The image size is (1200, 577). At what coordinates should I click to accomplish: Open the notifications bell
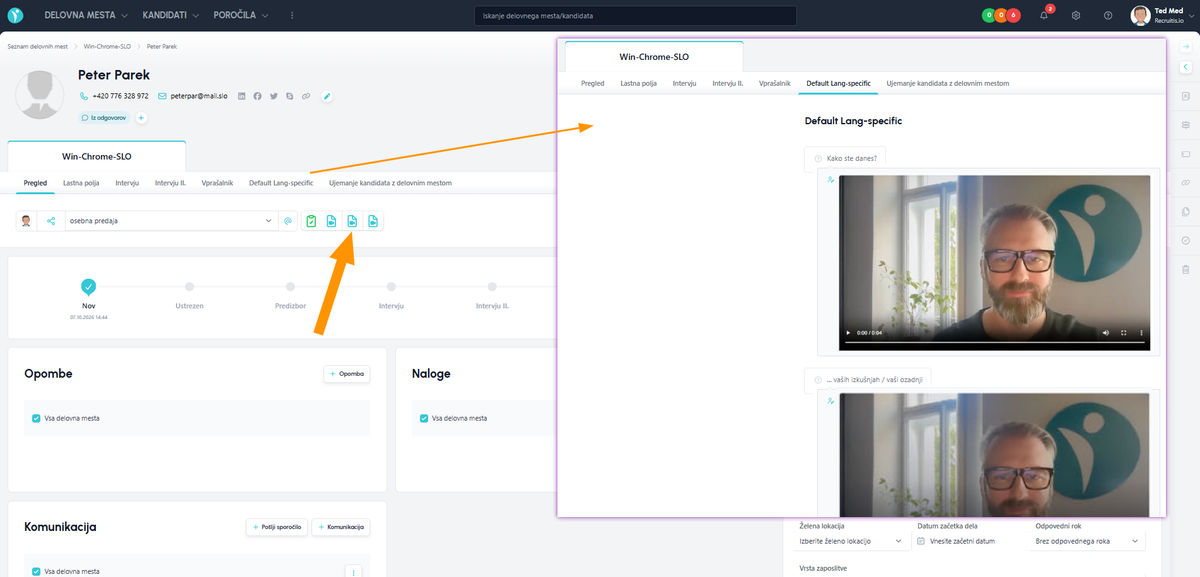1044,16
